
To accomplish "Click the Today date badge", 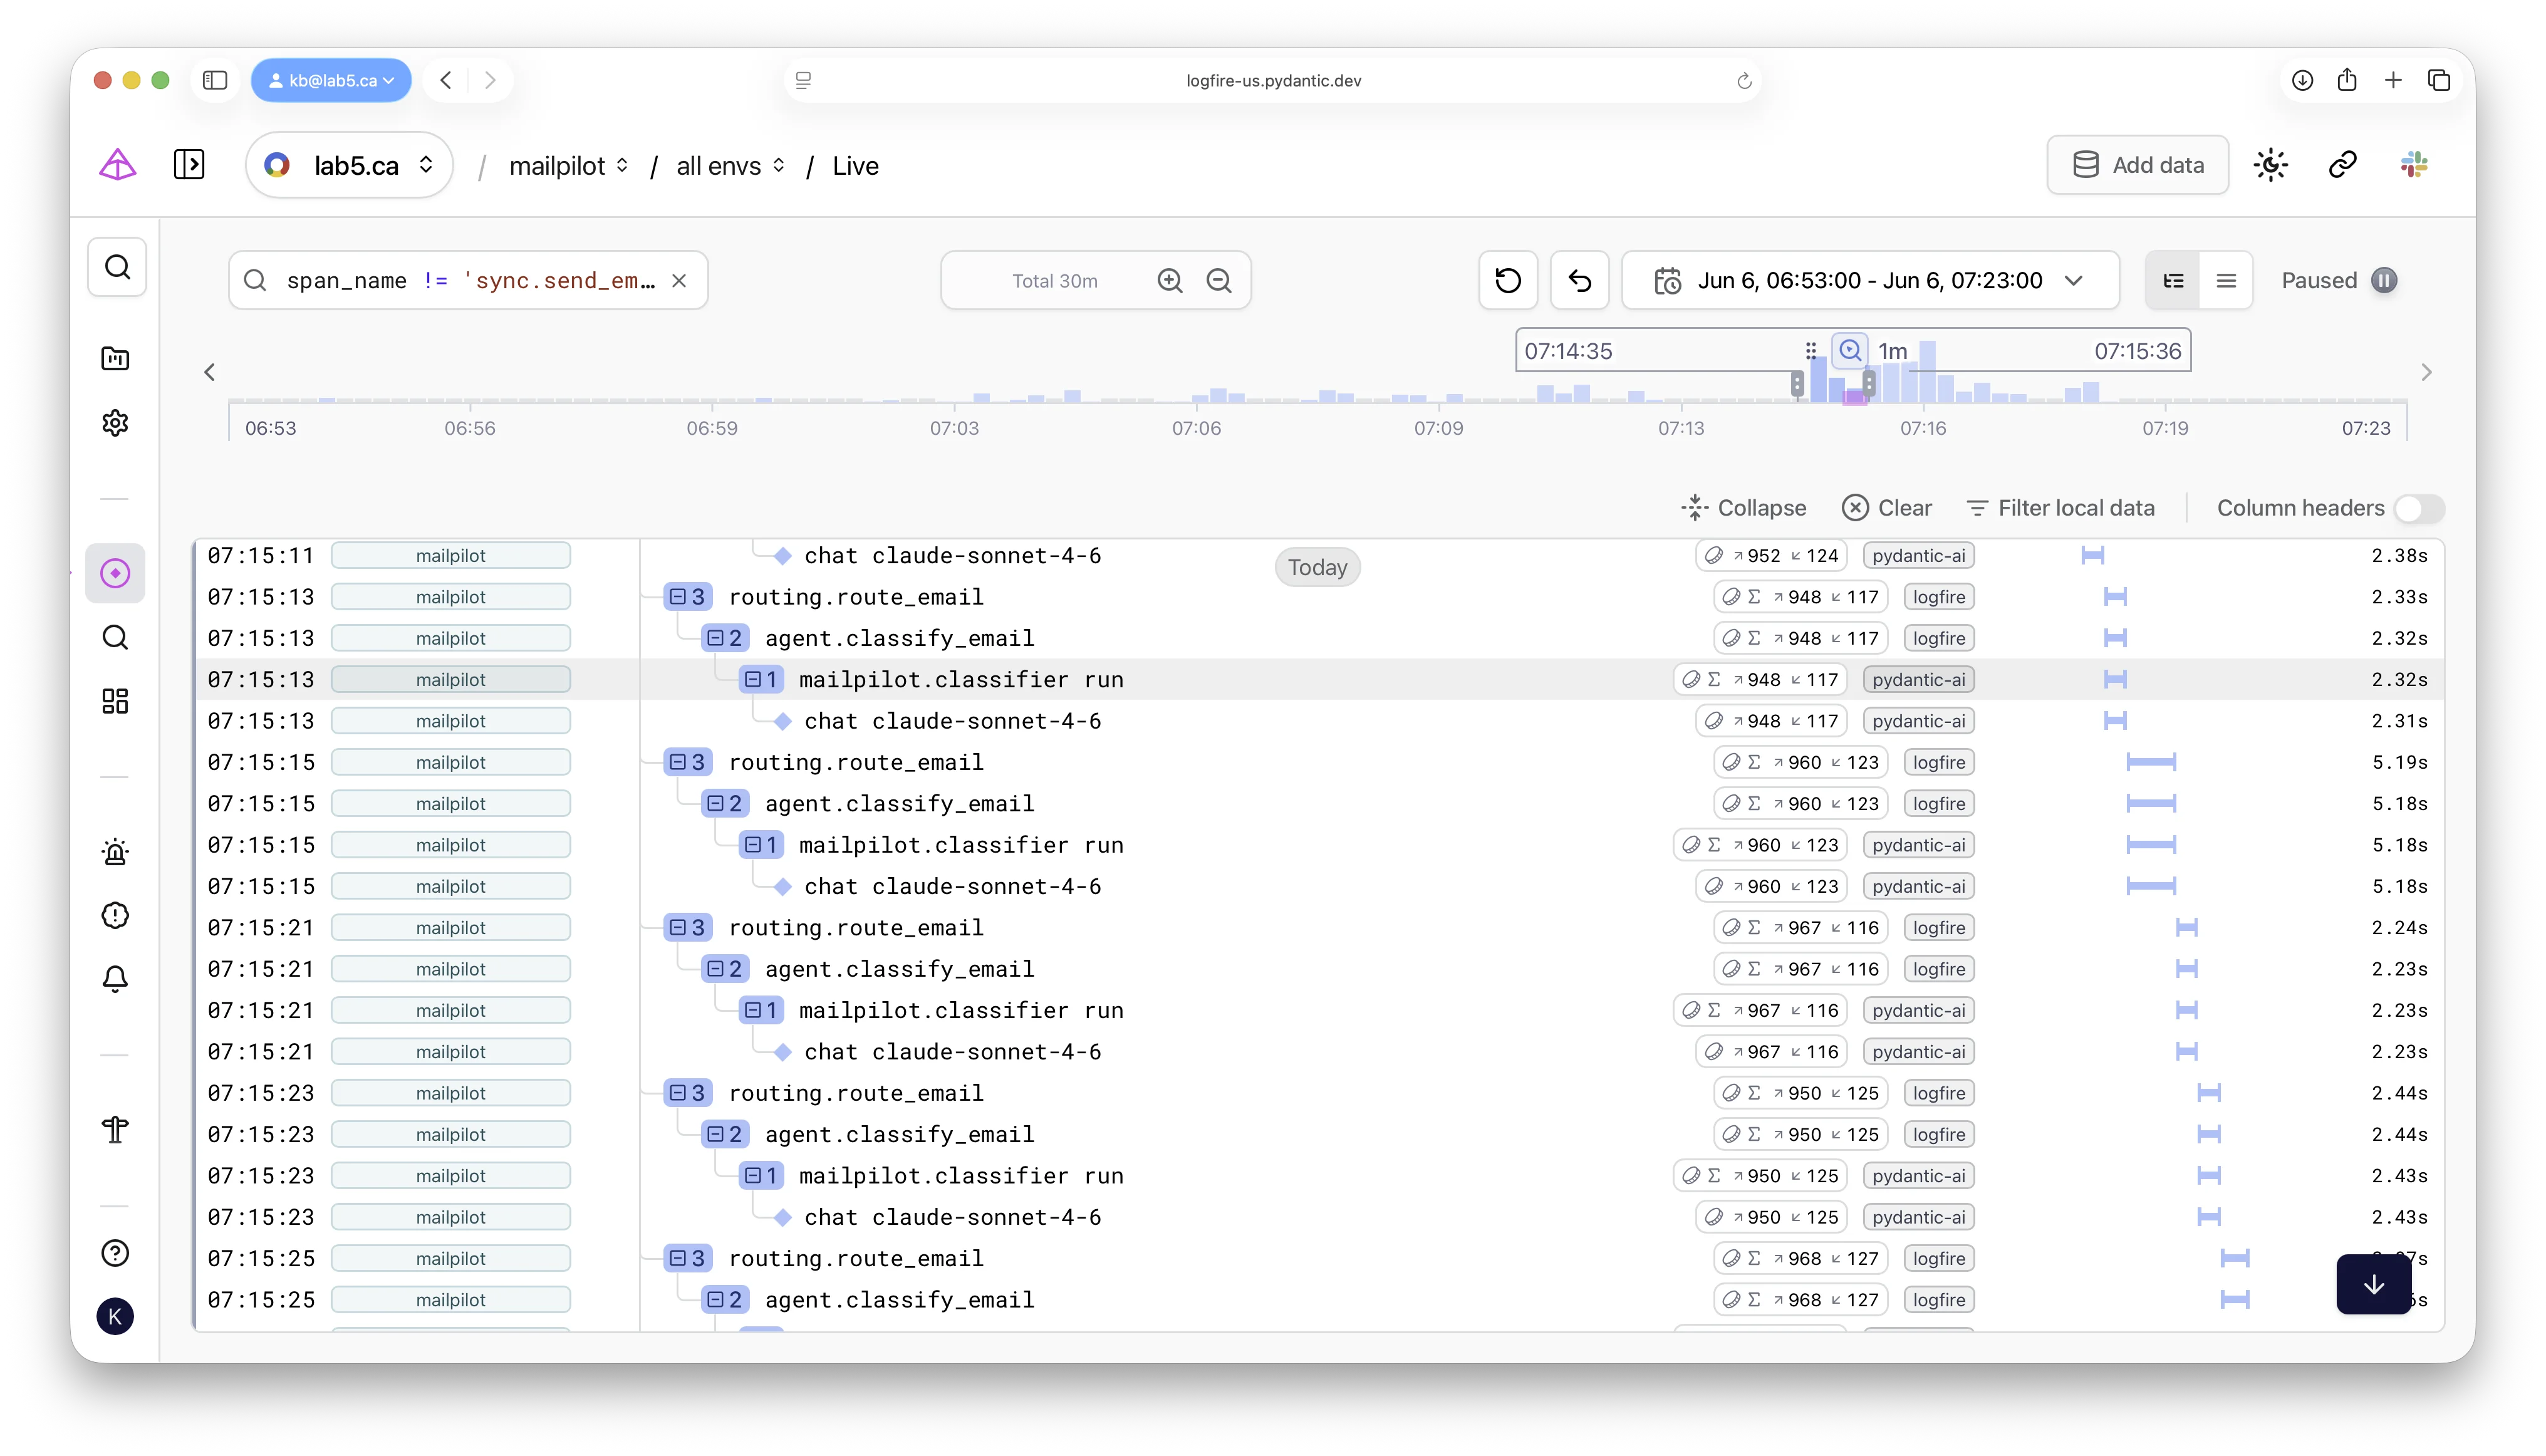I will tap(1317, 567).
